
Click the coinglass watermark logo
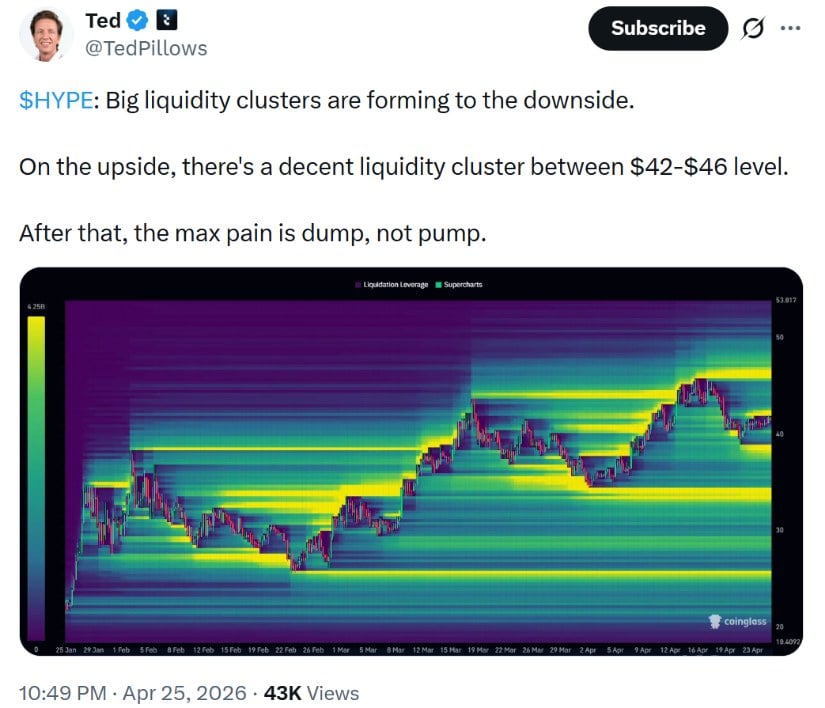pyautogui.click(x=737, y=622)
